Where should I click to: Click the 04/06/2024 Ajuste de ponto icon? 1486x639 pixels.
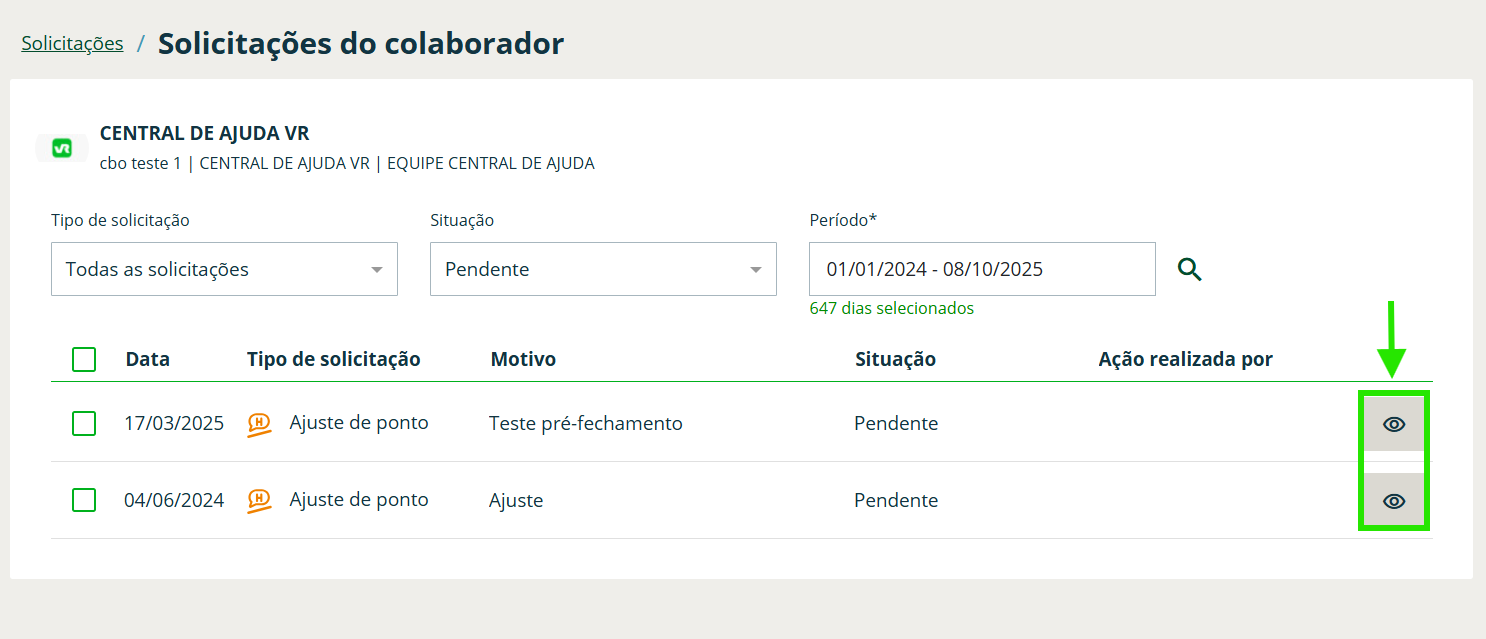tap(260, 501)
